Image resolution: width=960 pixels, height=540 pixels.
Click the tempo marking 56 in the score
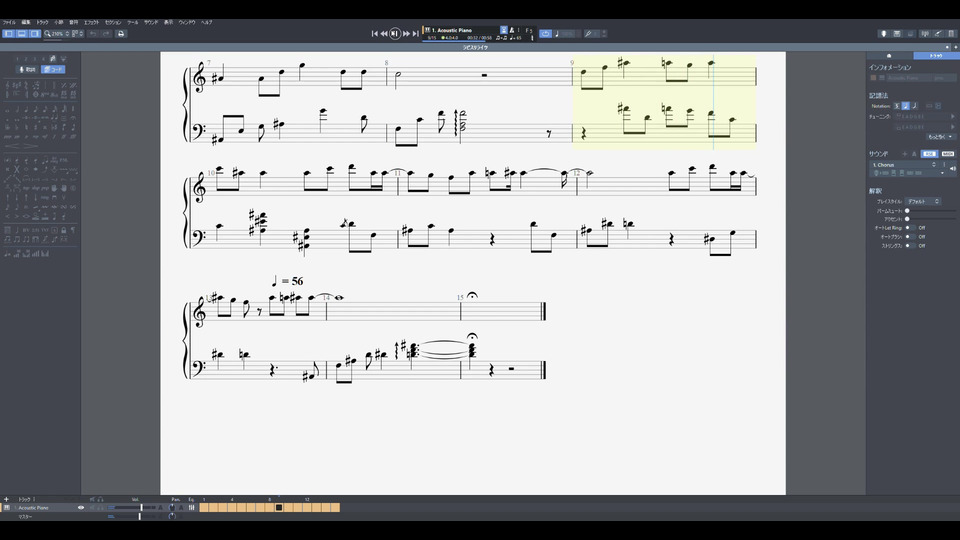click(x=287, y=281)
